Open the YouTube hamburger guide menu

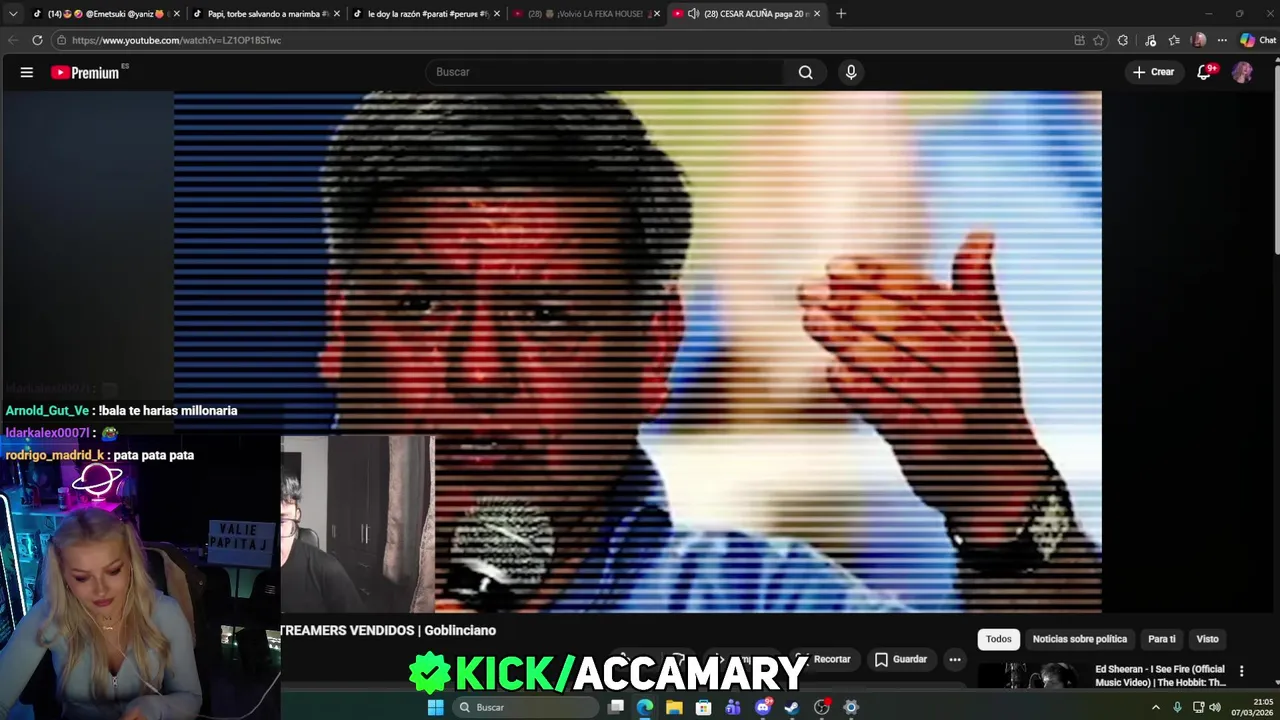click(x=27, y=72)
